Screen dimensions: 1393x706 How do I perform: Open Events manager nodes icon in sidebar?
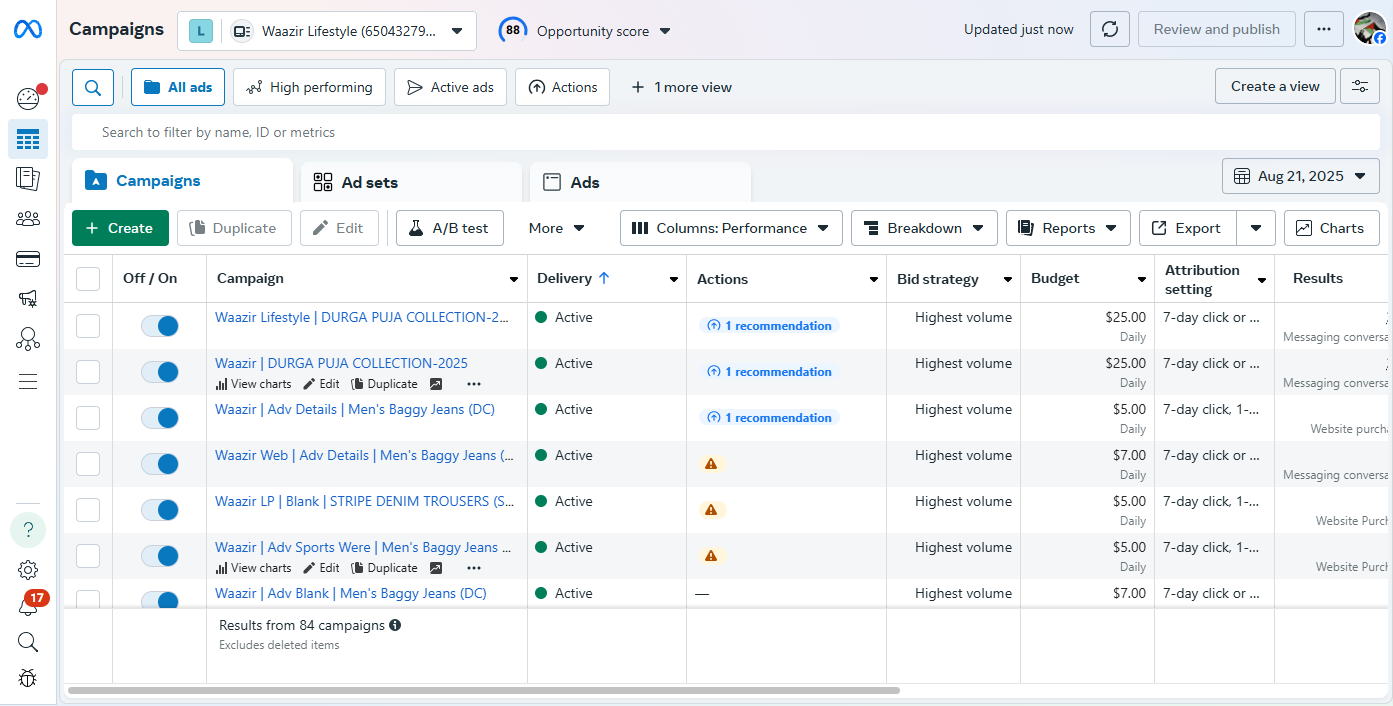click(28, 339)
